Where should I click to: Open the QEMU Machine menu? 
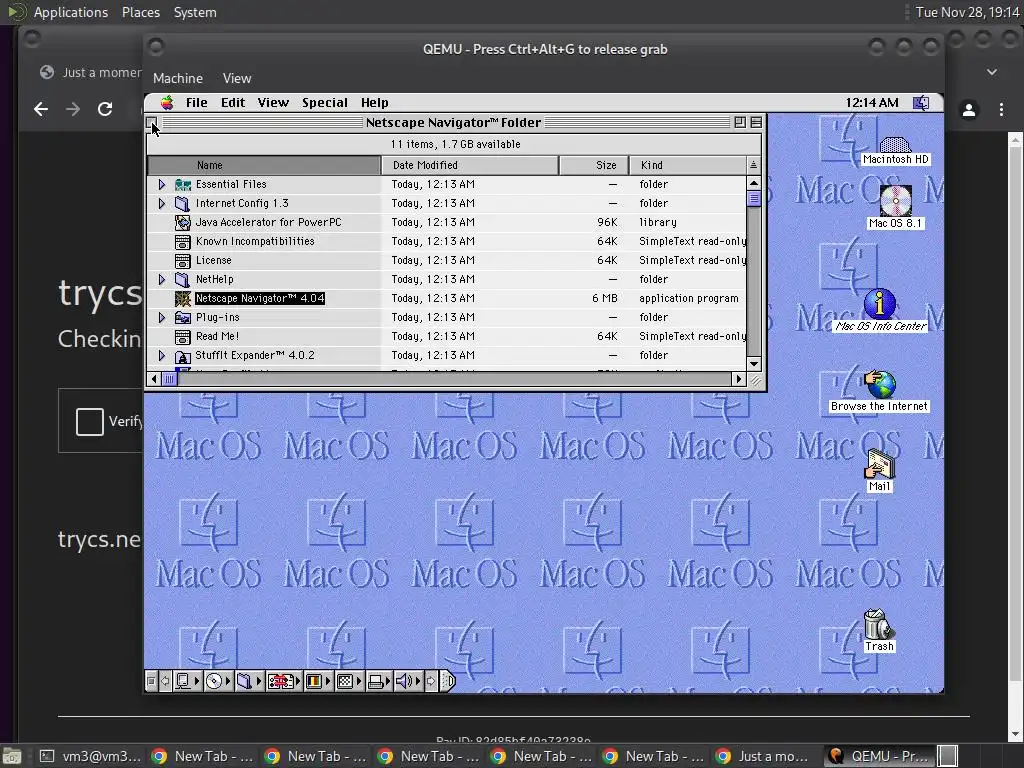point(178,78)
